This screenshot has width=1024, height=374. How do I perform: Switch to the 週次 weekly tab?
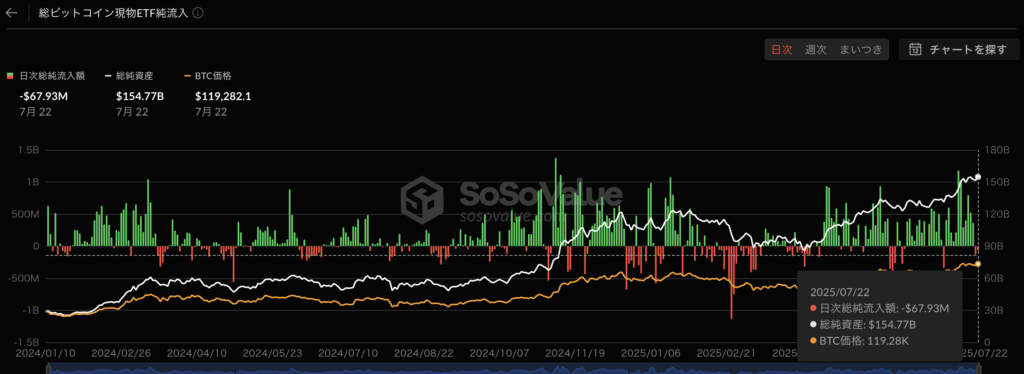click(816, 50)
